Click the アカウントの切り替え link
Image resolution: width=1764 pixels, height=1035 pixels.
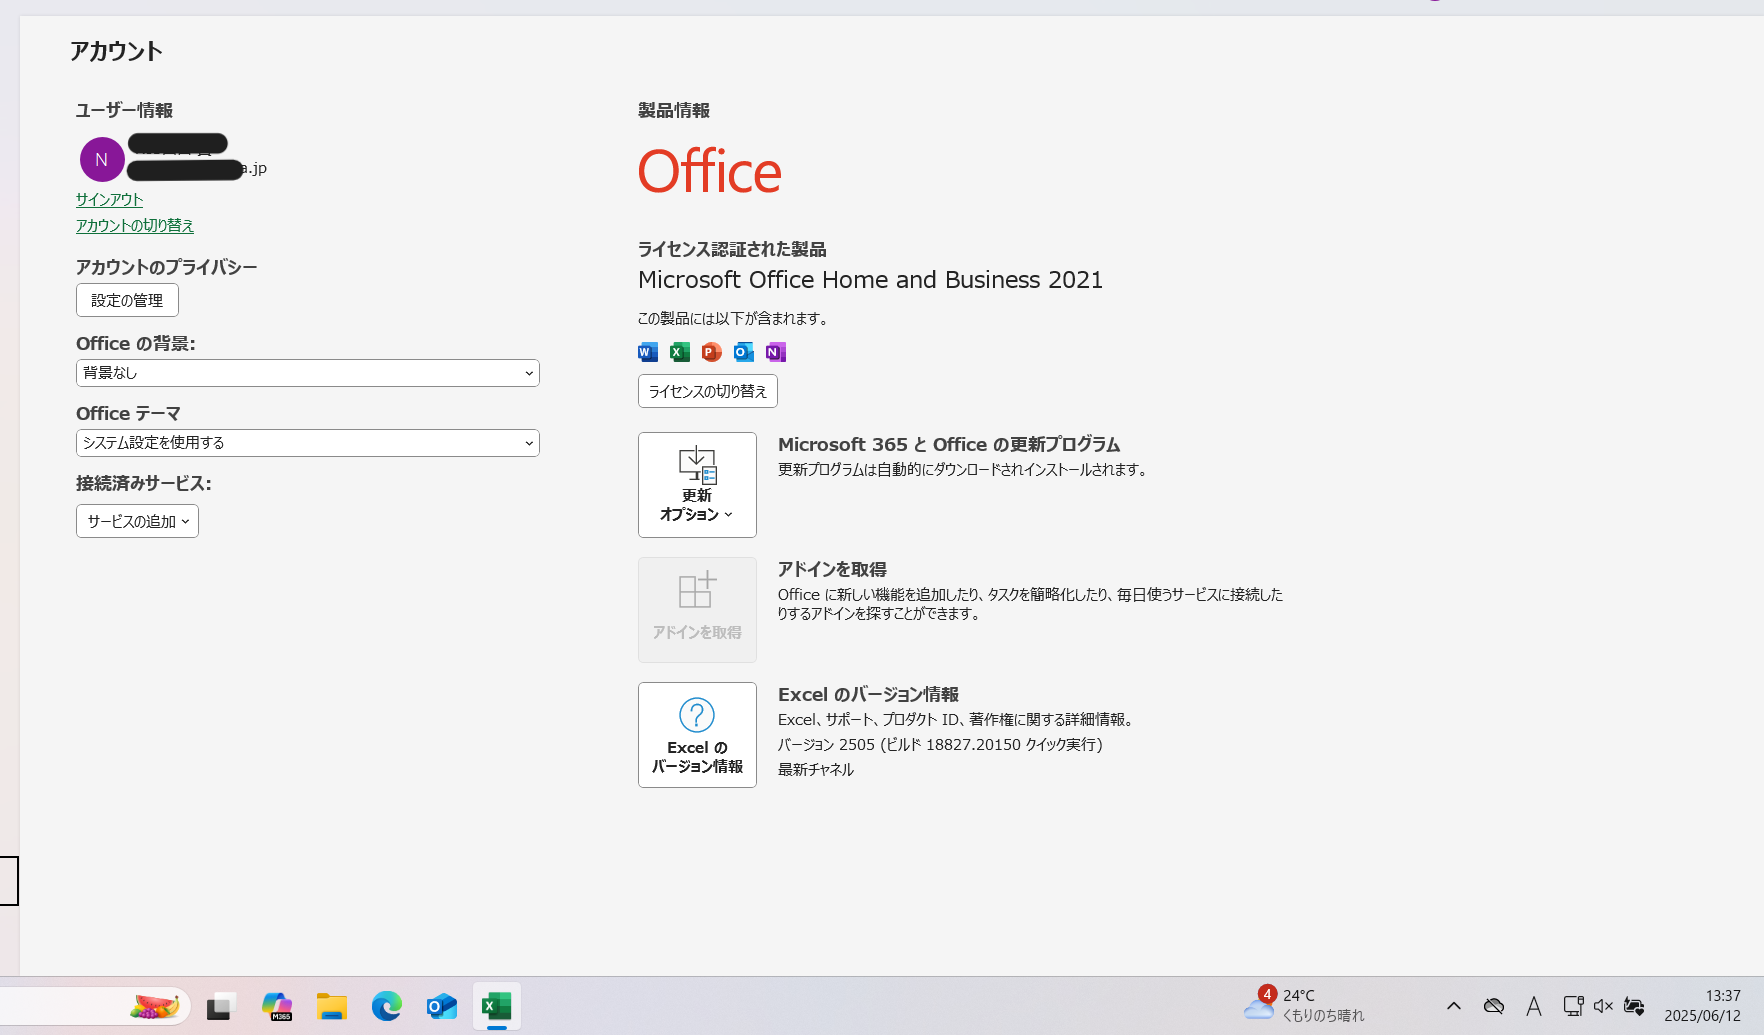[135, 225]
